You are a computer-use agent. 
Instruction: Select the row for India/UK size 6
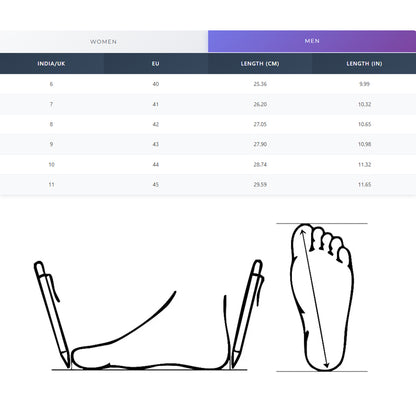208,84
